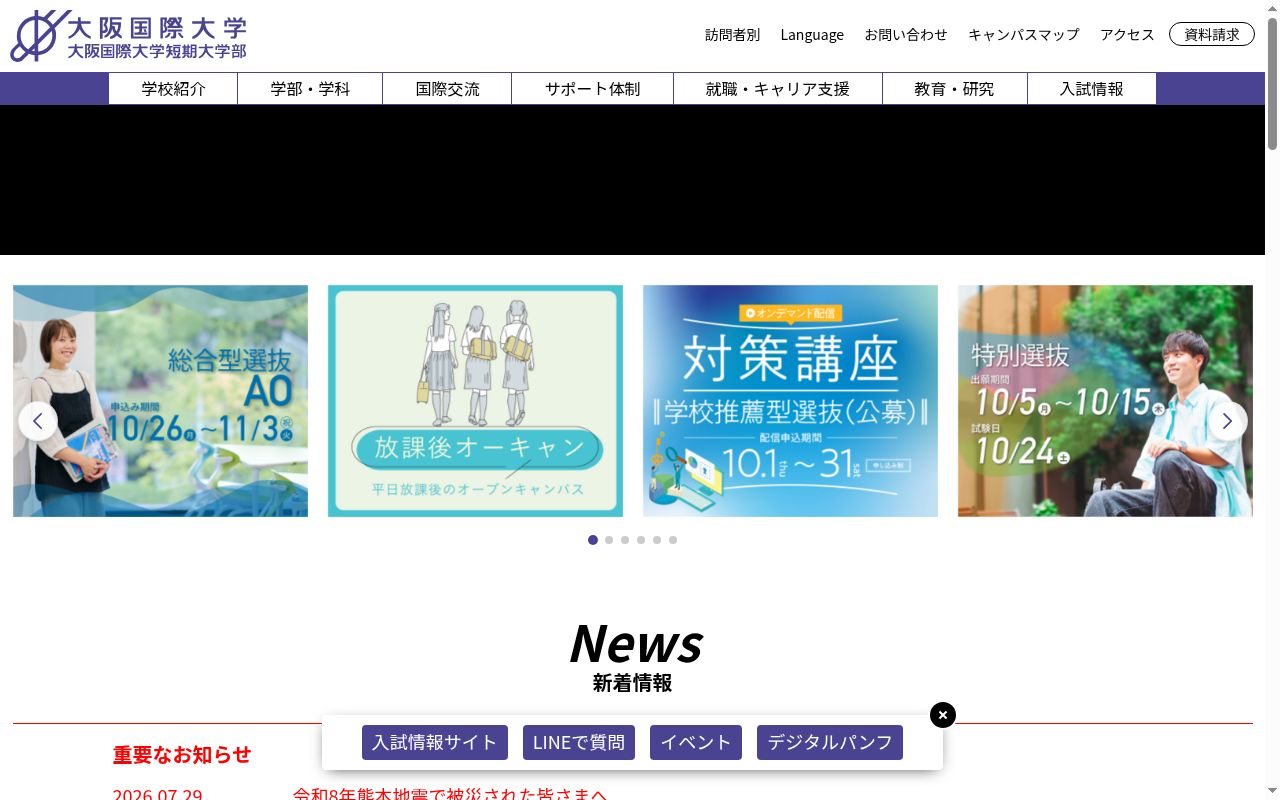
Task: Select the second carousel pagination dot
Action: coord(609,540)
